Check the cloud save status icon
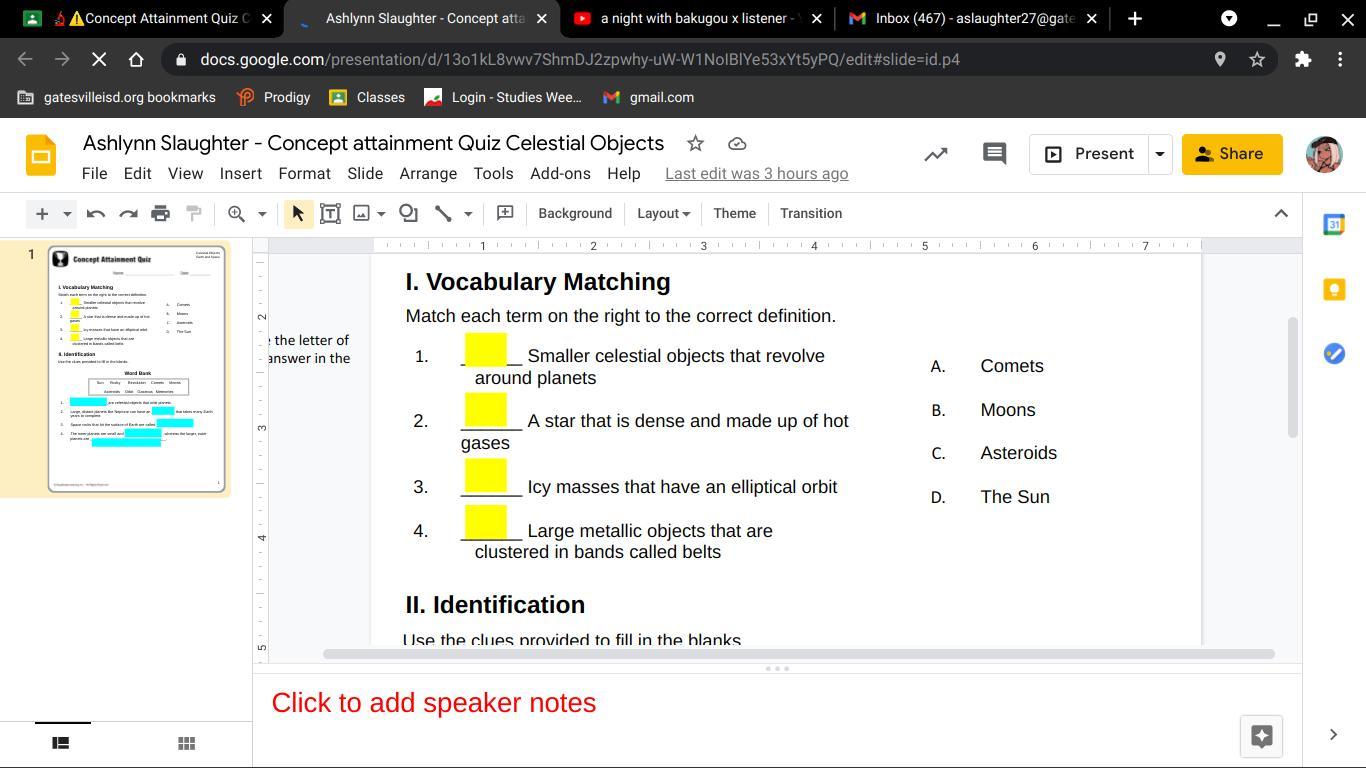1366x768 pixels. pyautogui.click(x=737, y=144)
